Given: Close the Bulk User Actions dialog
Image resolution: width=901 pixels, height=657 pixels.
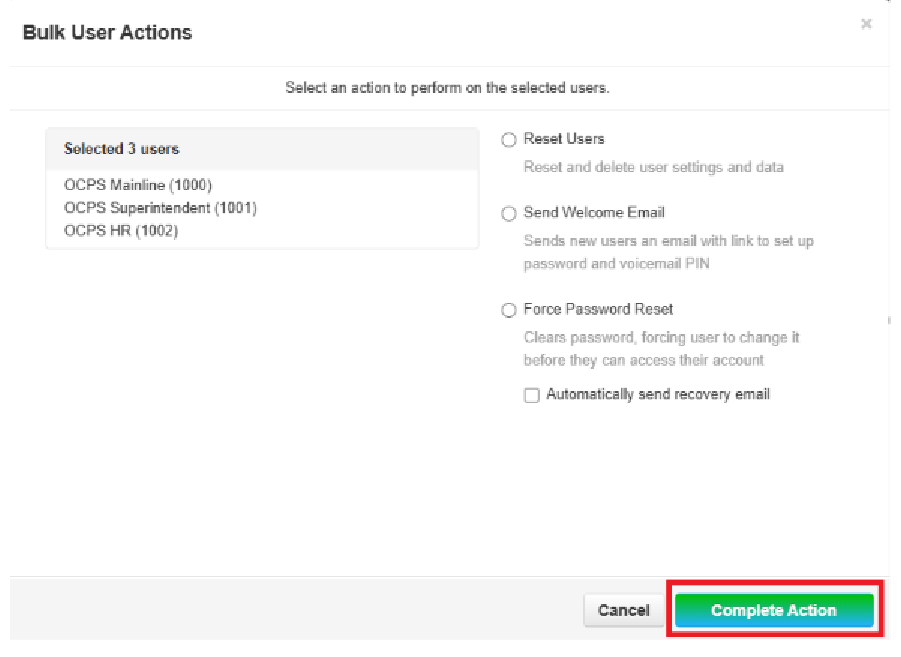Looking at the screenshot, I should point(866,24).
